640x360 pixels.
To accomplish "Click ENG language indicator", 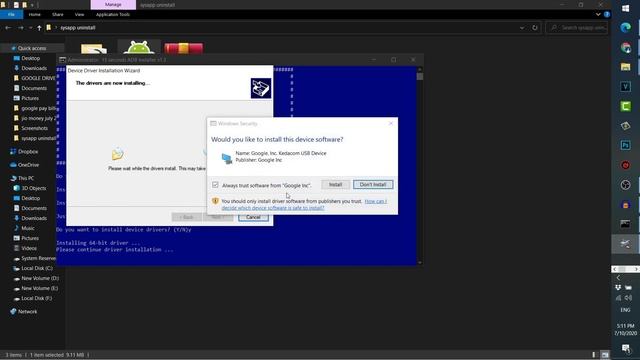I will pyautogui.click(x=625, y=310).
